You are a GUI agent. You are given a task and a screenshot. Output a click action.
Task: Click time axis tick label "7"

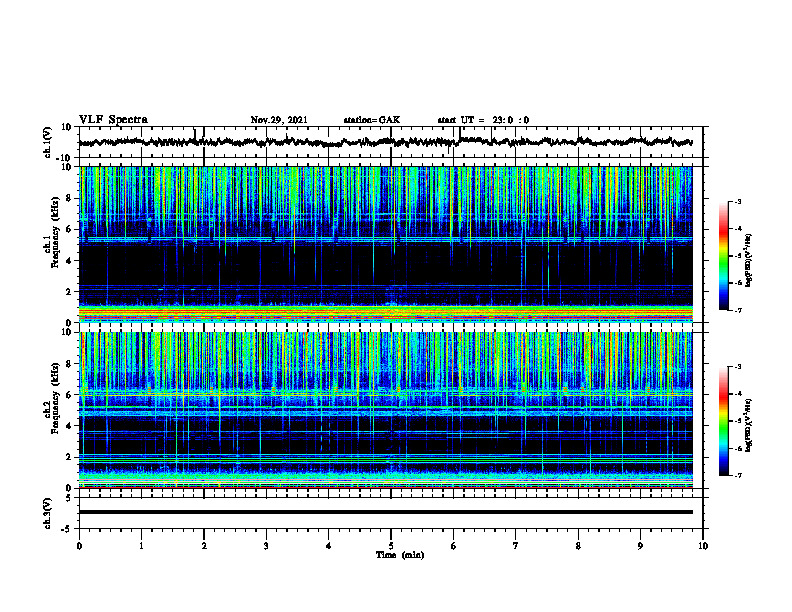click(x=516, y=546)
